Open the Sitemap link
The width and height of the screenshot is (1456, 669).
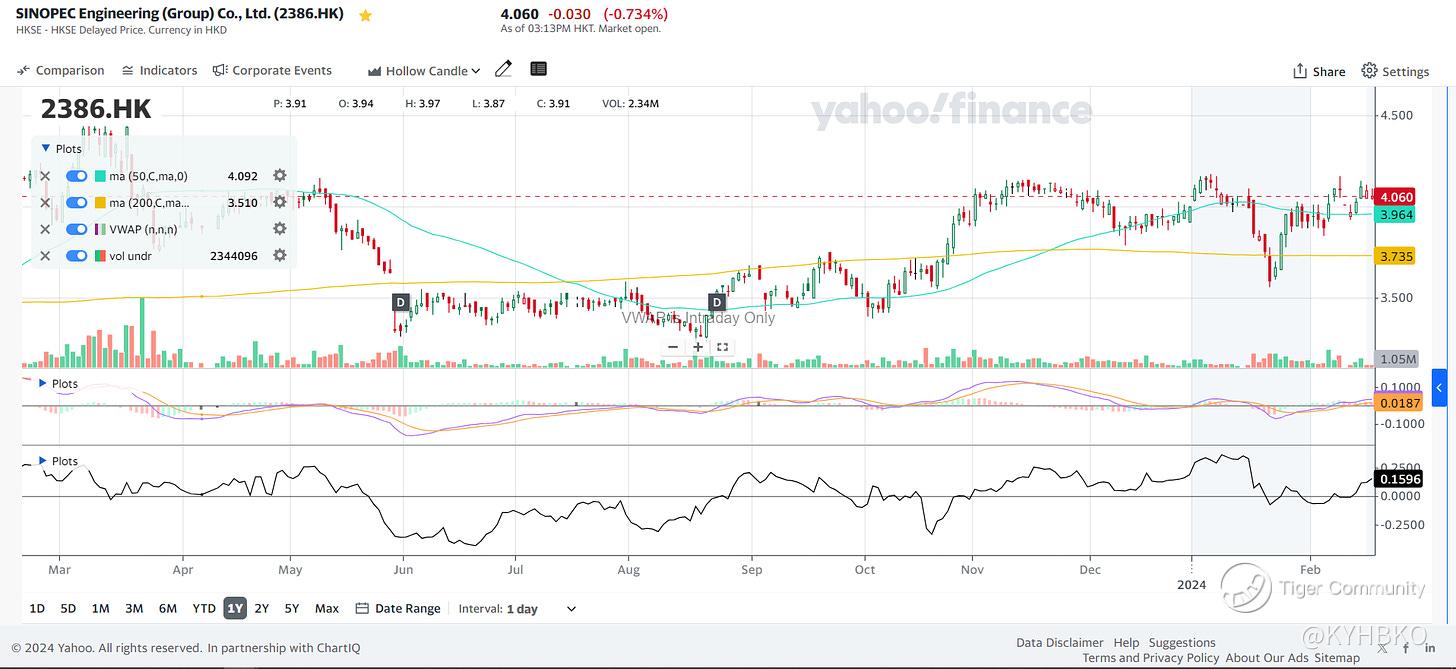pos(1337,658)
